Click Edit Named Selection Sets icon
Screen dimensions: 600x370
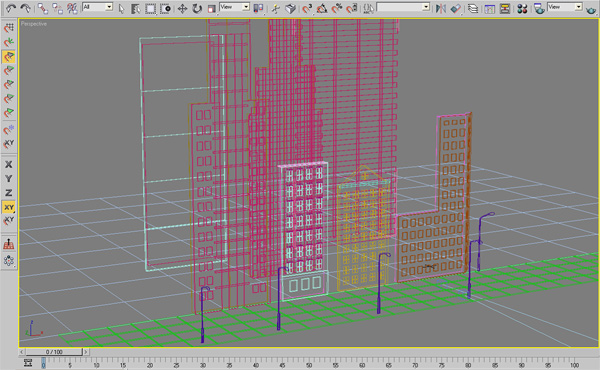pyautogui.click(x=368, y=8)
